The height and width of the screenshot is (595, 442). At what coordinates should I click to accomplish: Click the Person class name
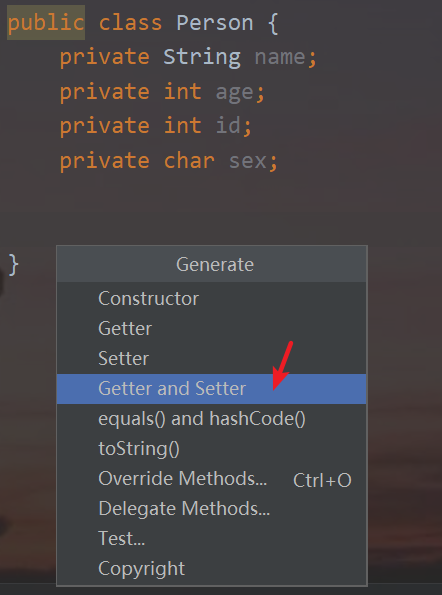[215, 23]
